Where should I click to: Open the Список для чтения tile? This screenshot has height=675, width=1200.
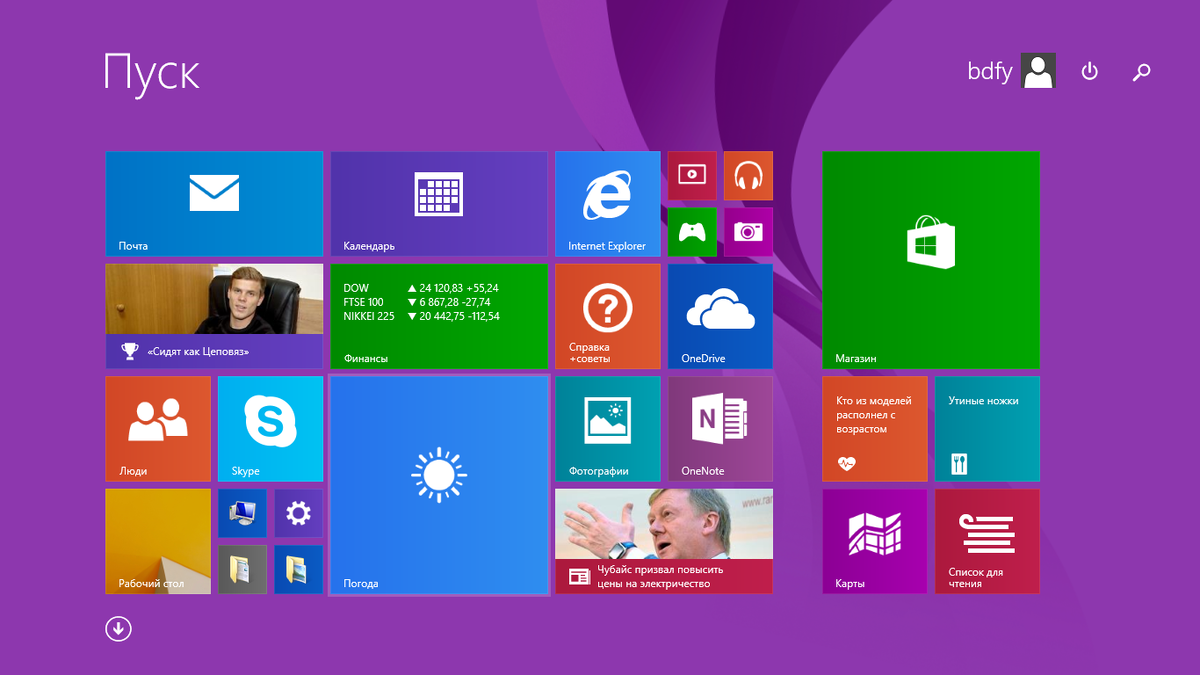987,541
